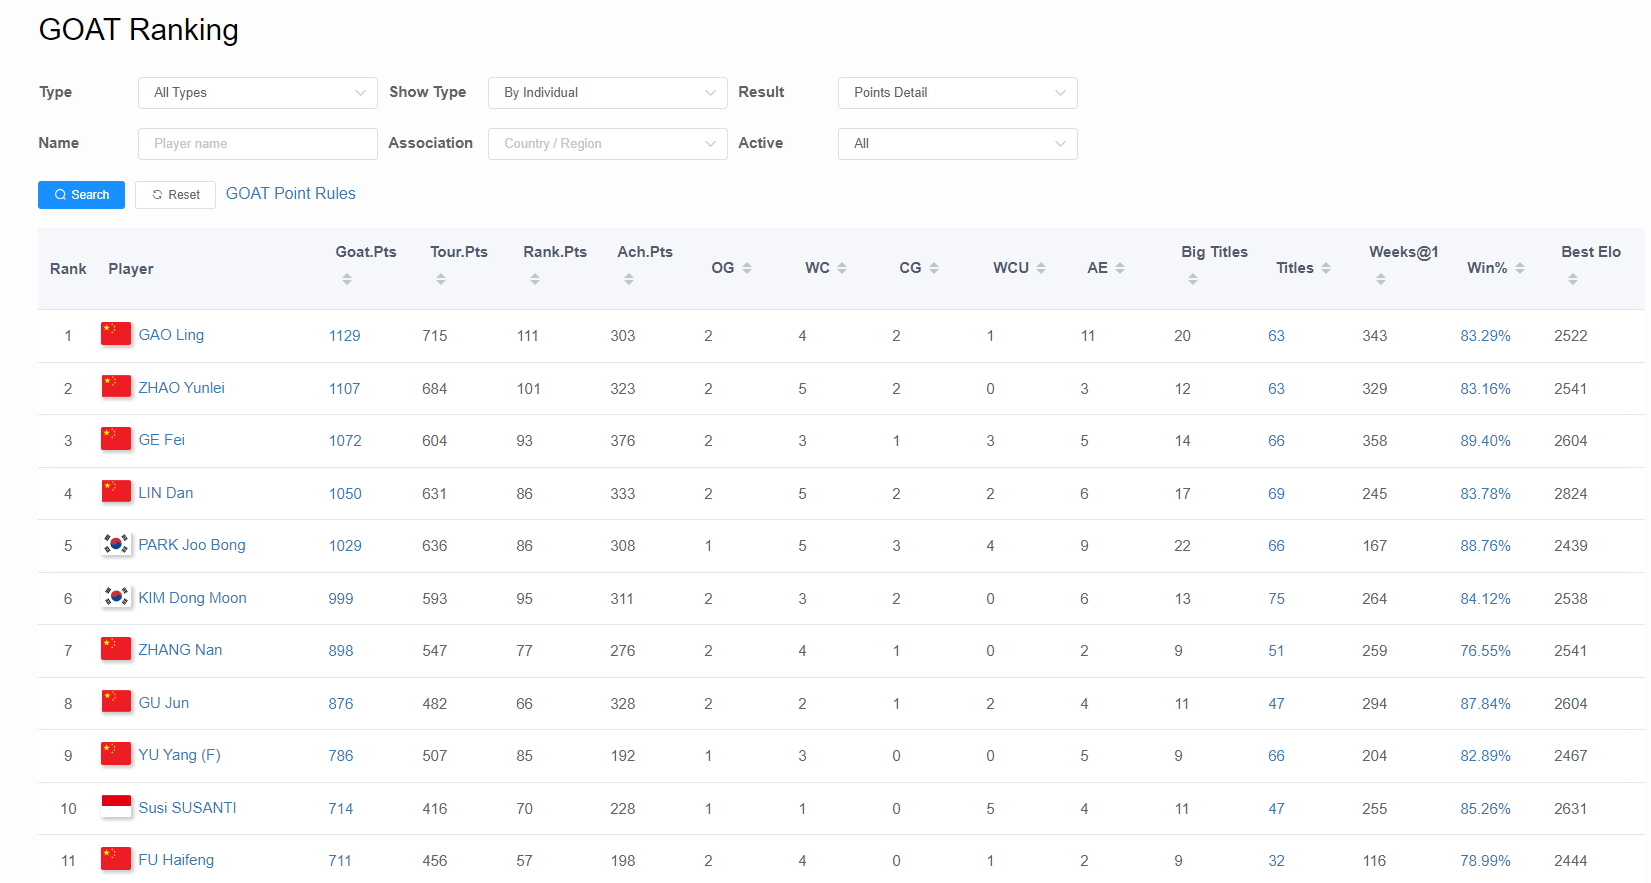
Task: Open the Type dropdown showing All Types
Action: 258,92
